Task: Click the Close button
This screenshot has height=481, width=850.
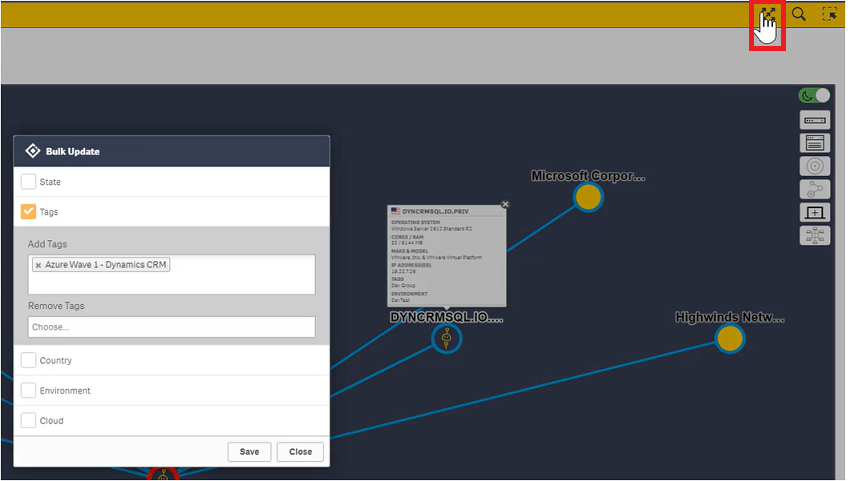Action: (x=300, y=452)
